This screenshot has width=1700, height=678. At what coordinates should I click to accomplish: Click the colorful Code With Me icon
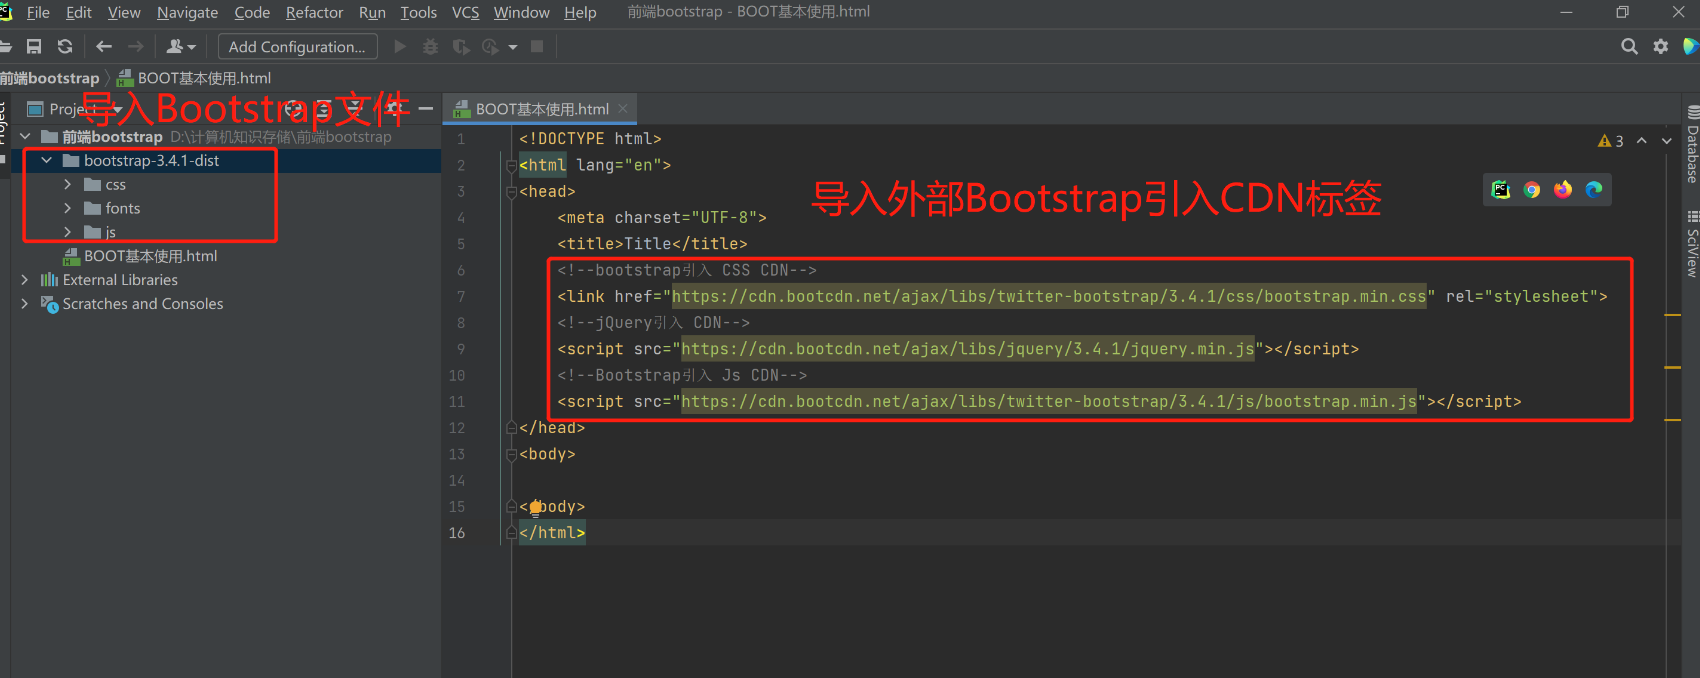point(1691,47)
